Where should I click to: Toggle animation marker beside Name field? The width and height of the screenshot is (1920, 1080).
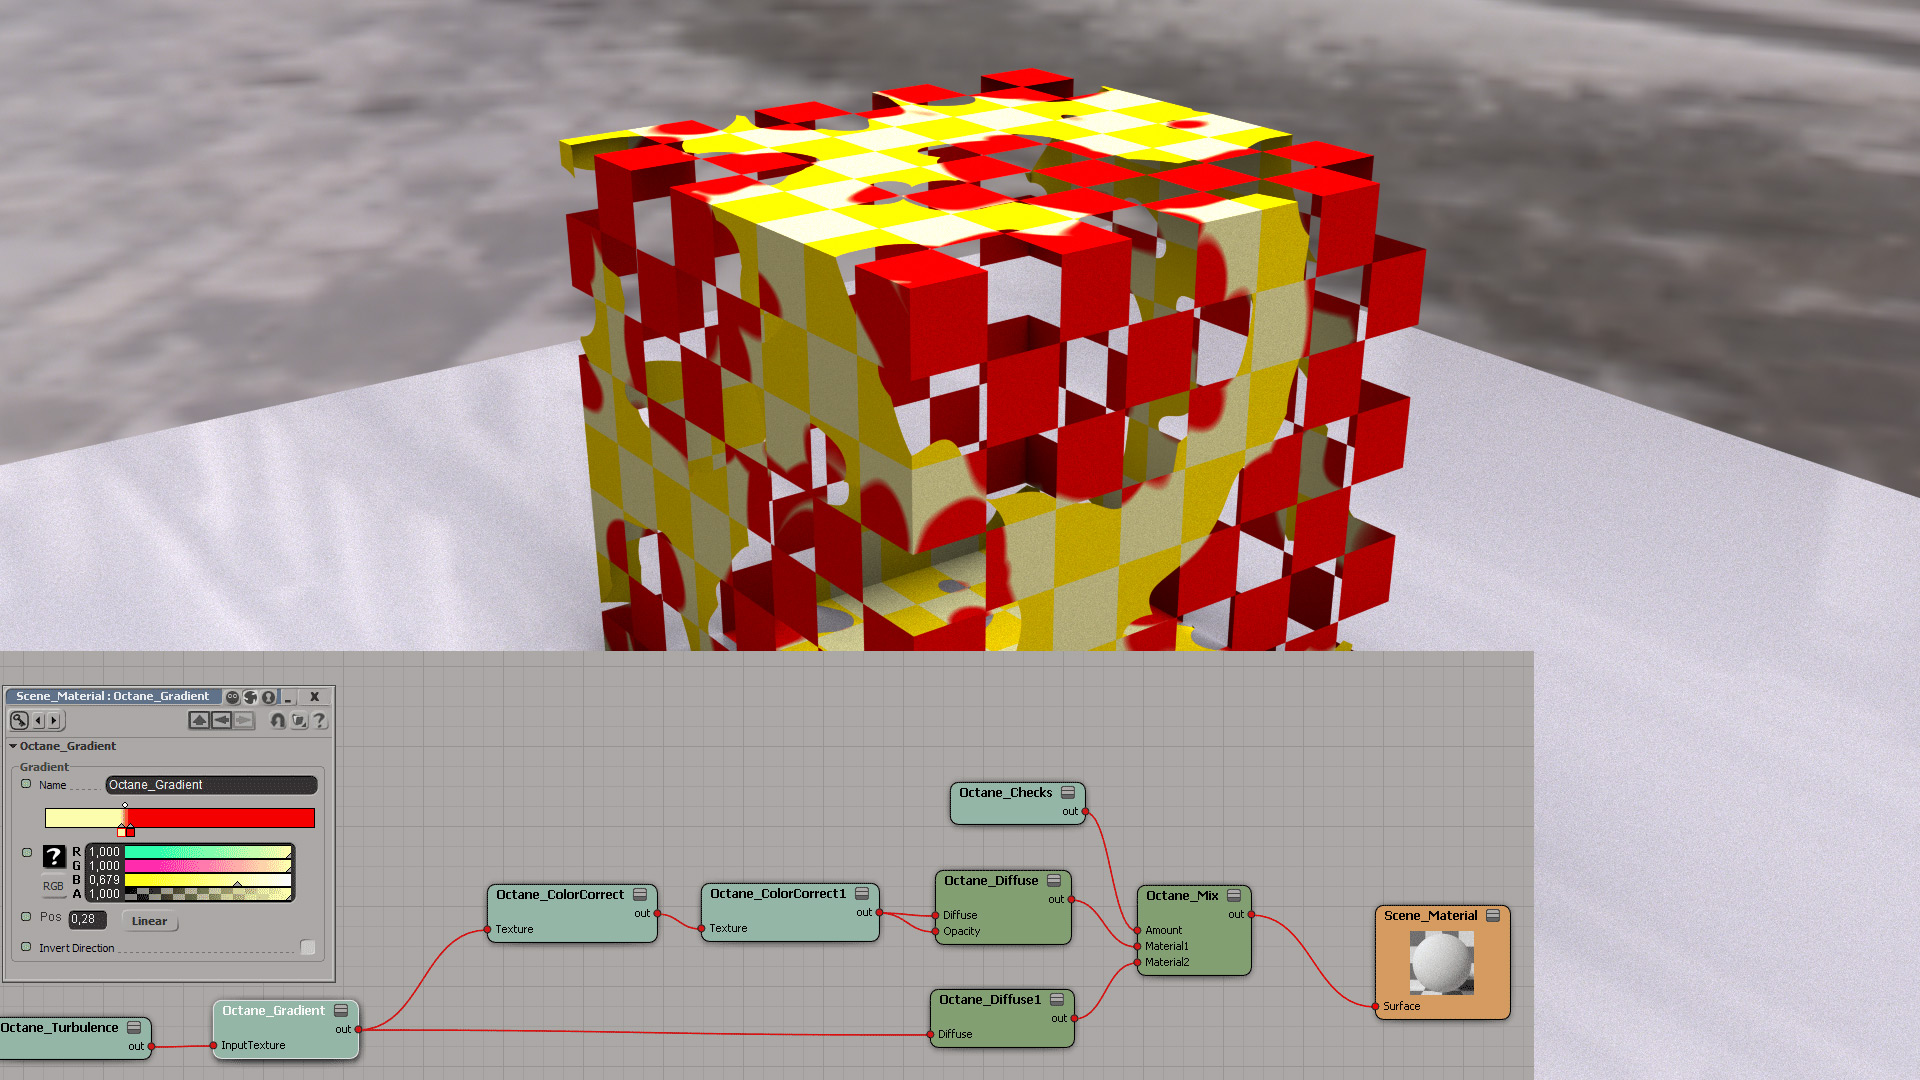pyautogui.click(x=26, y=784)
